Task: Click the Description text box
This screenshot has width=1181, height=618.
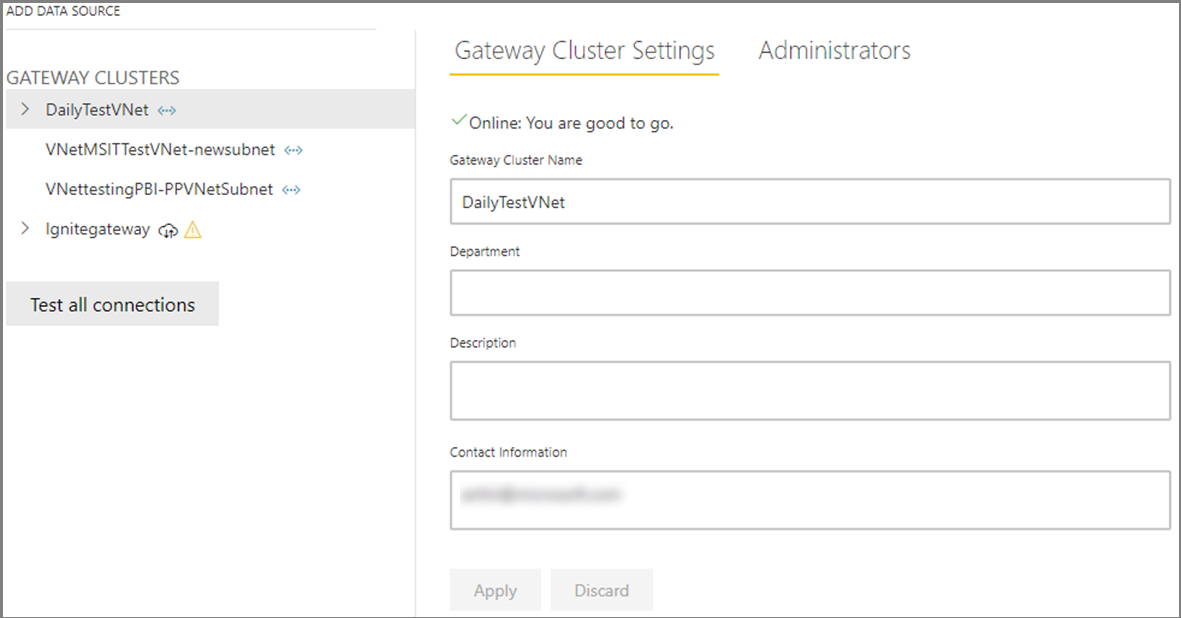Action: pos(810,390)
